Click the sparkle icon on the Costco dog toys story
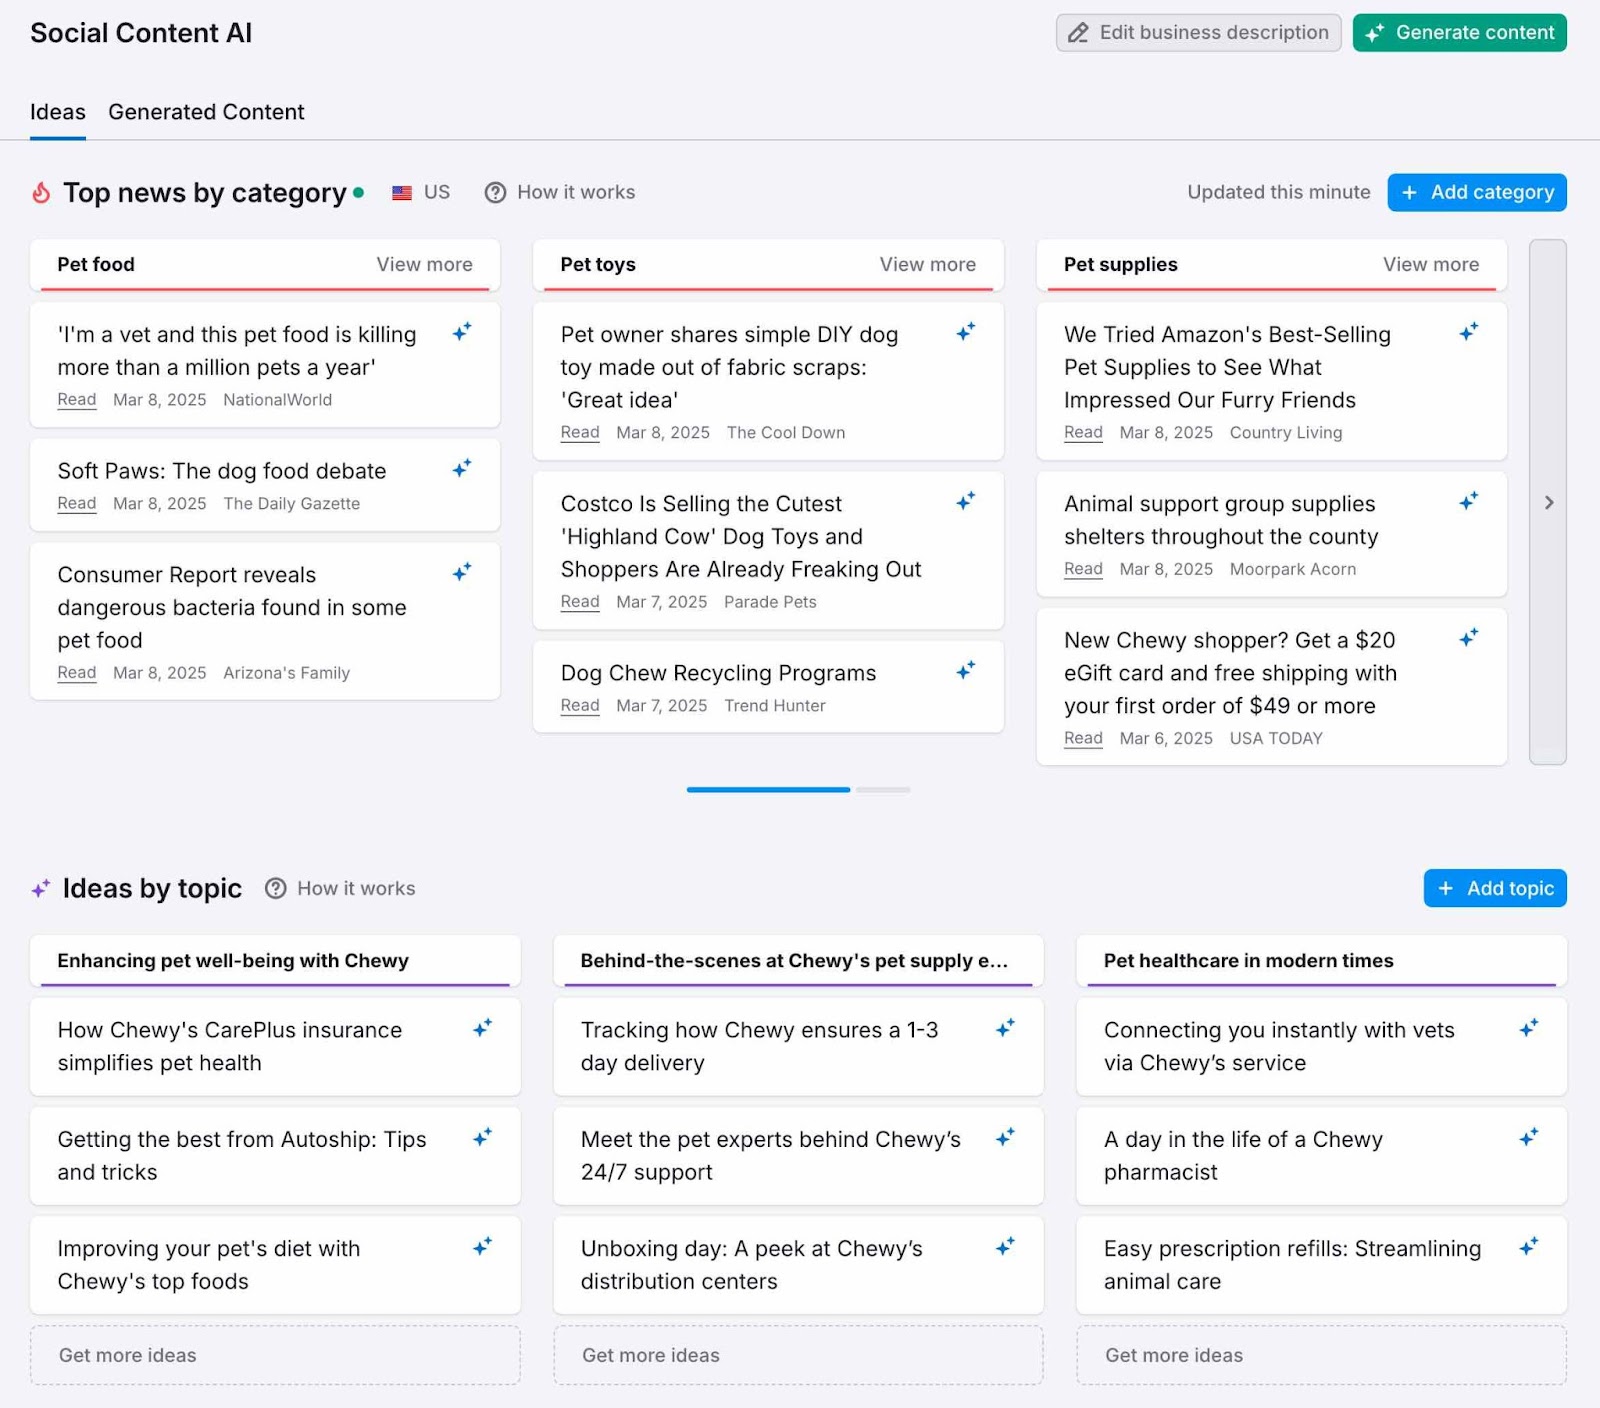 point(966,502)
